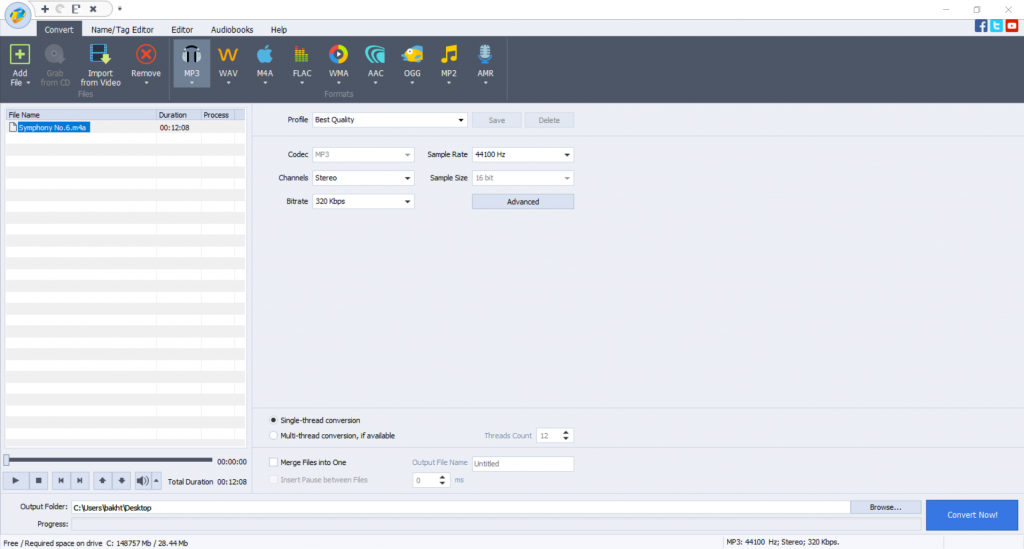
Task: Choose the M4A apple format icon
Action: click(x=265, y=56)
